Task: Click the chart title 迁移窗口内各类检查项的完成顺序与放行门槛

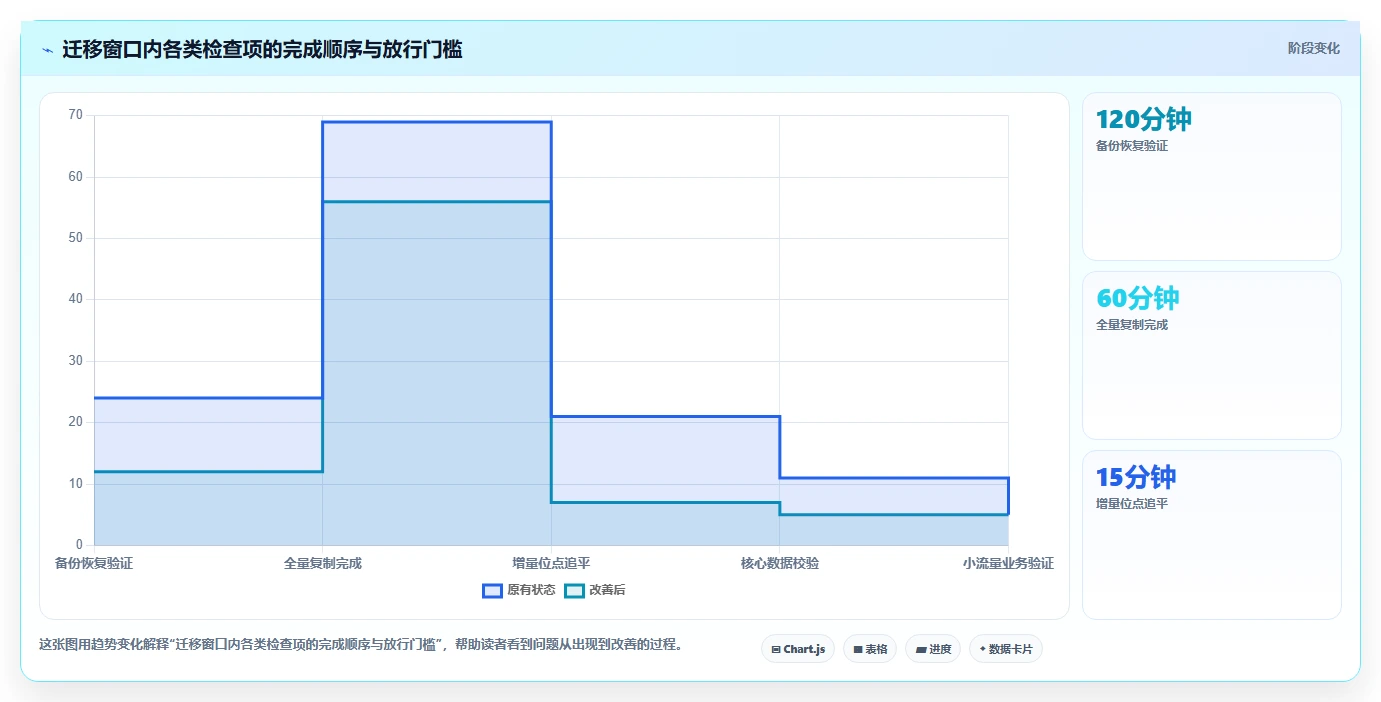Action: point(262,50)
